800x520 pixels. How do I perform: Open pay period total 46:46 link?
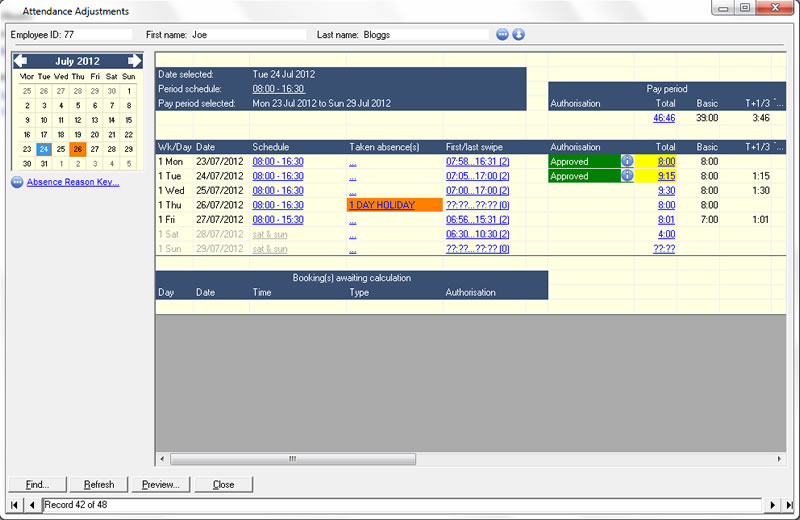point(664,118)
